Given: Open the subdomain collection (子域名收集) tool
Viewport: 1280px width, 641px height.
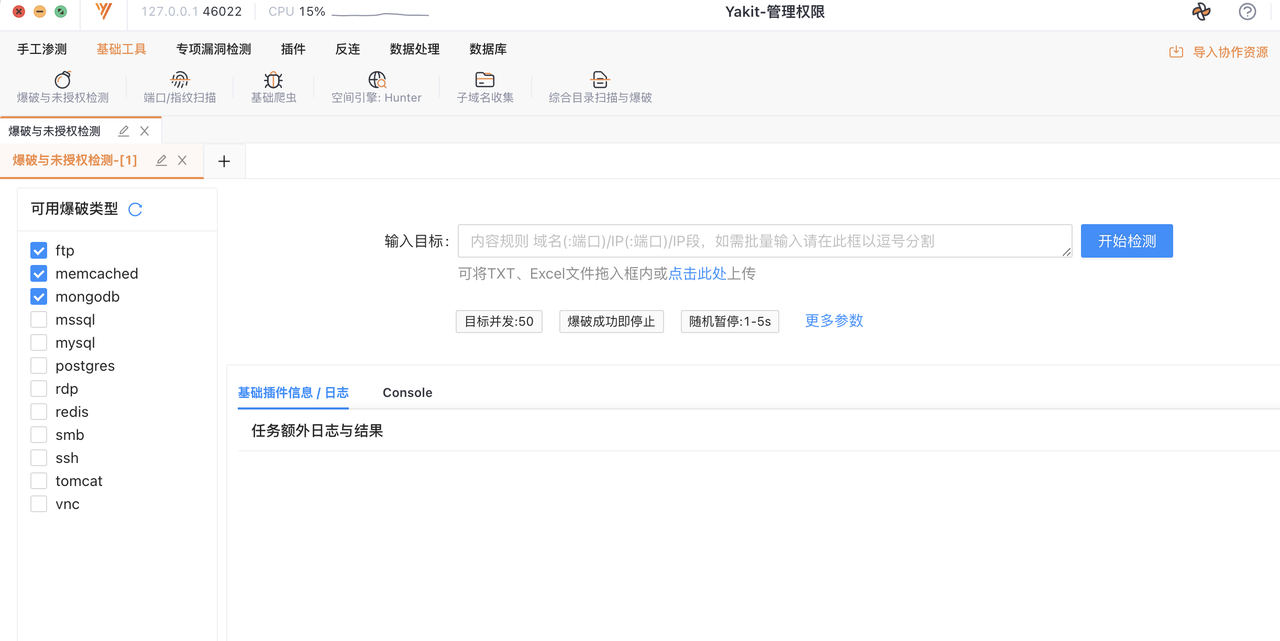Looking at the screenshot, I should 485,81.
